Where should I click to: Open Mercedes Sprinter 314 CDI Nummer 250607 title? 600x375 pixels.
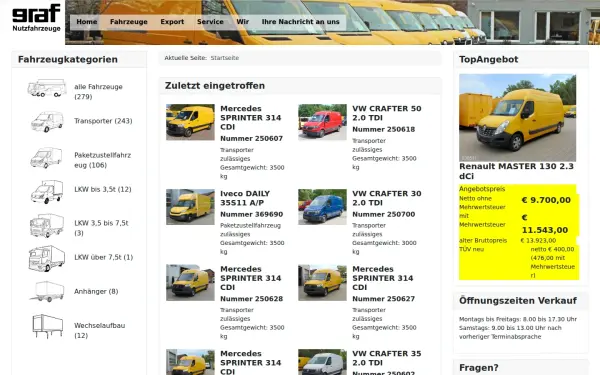pos(251,117)
